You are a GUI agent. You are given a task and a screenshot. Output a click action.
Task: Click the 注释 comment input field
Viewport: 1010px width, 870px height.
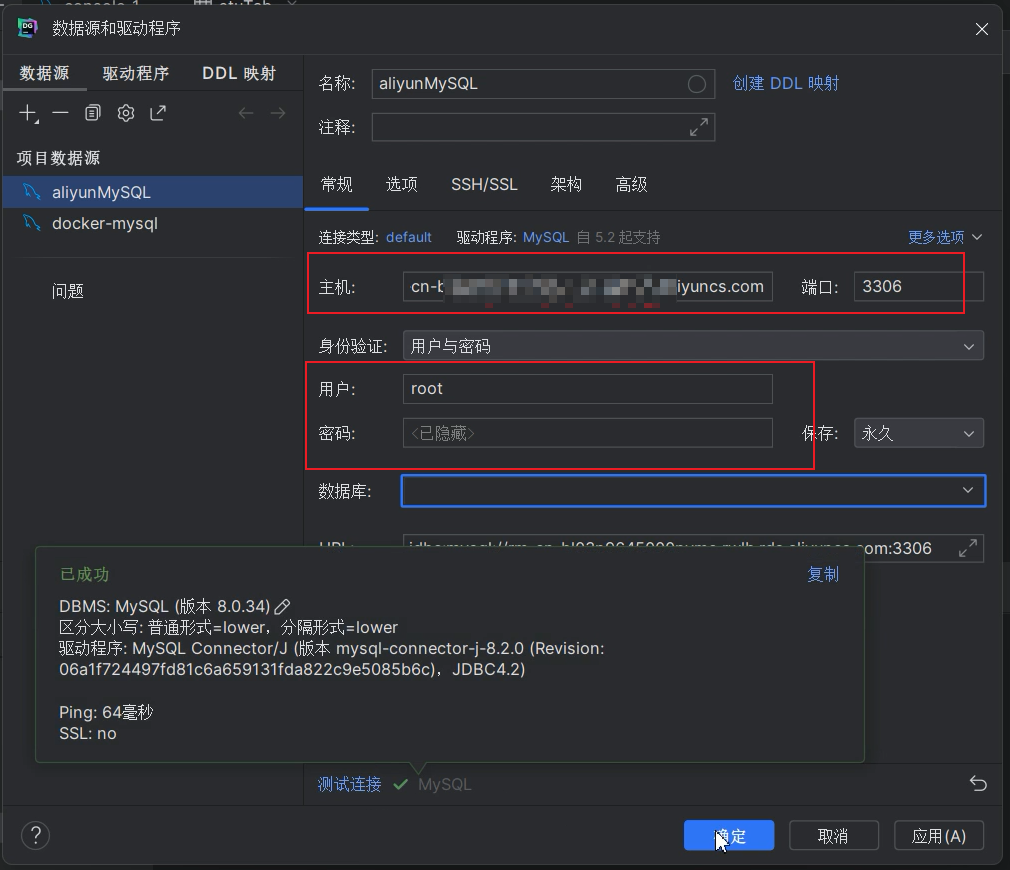pos(543,127)
